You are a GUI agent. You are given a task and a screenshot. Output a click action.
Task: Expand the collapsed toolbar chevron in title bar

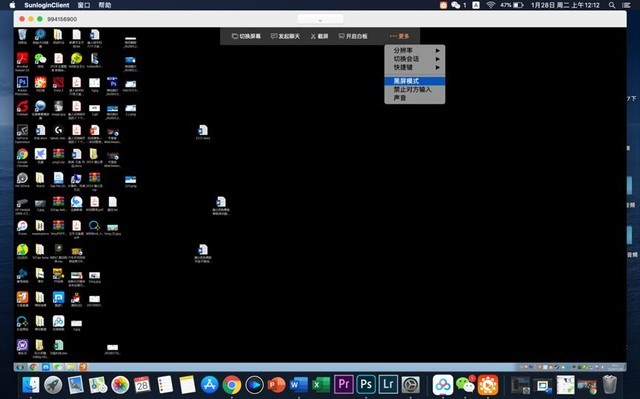click(x=320, y=20)
